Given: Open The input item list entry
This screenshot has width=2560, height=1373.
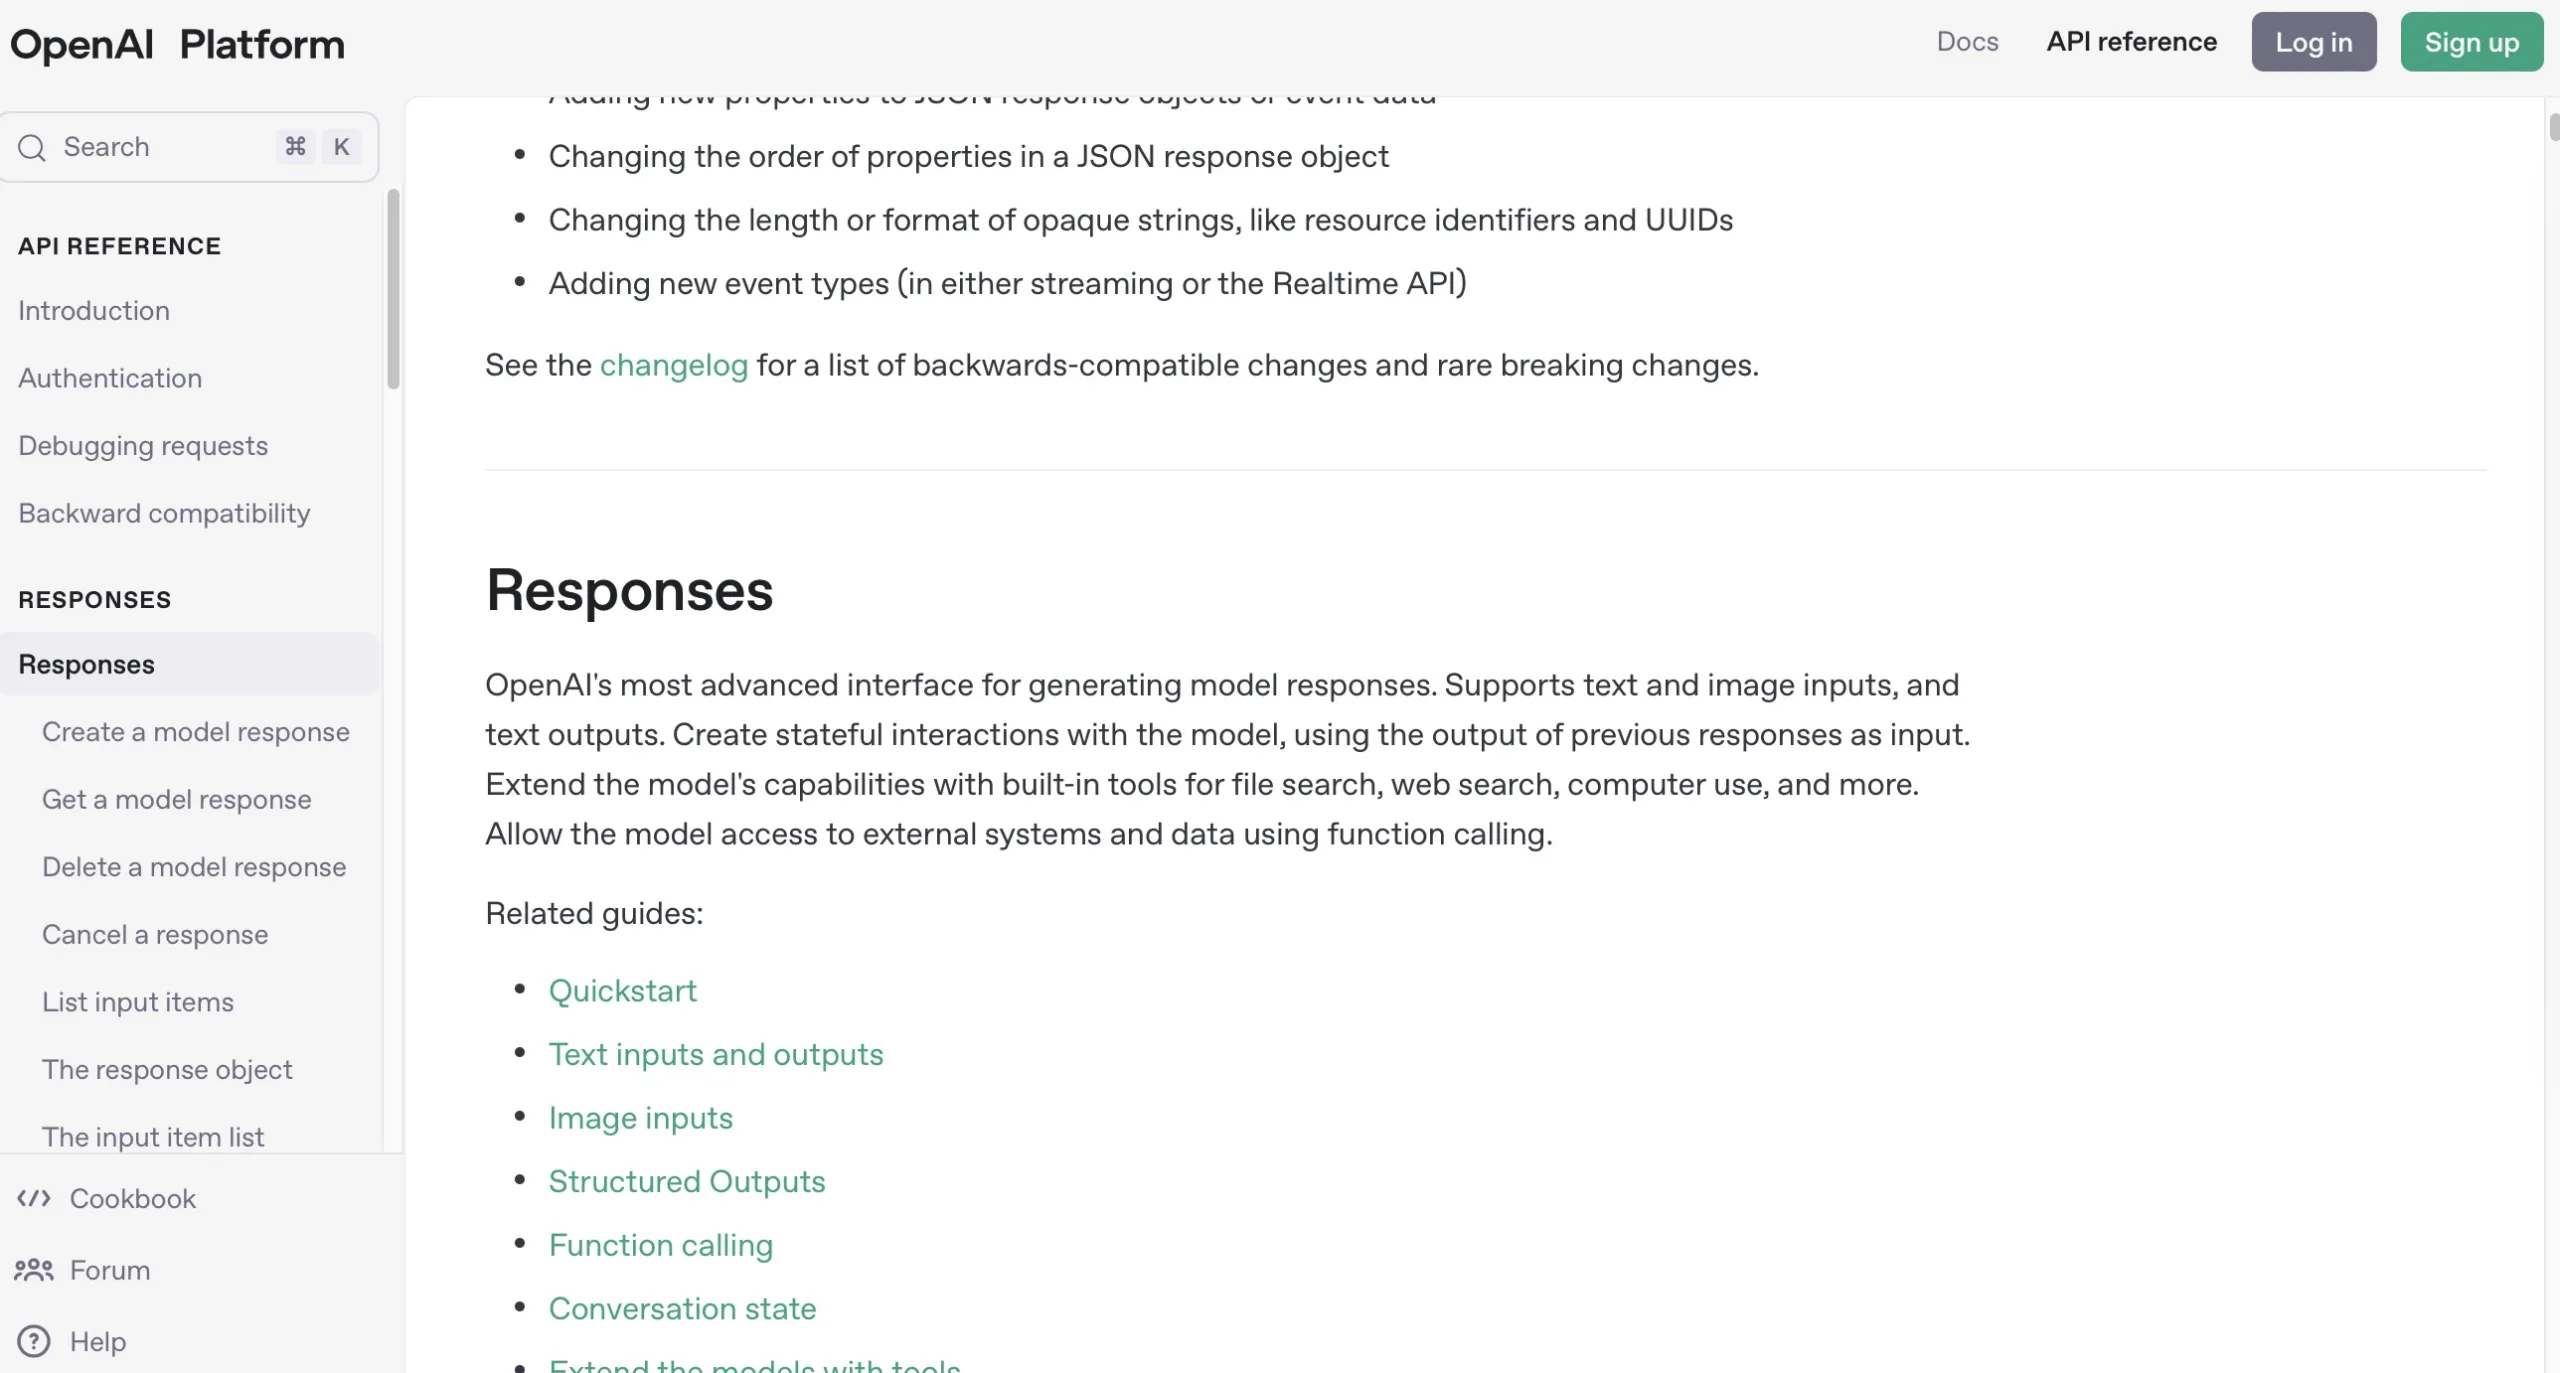Looking at the screenshot, I should 153,1137.
